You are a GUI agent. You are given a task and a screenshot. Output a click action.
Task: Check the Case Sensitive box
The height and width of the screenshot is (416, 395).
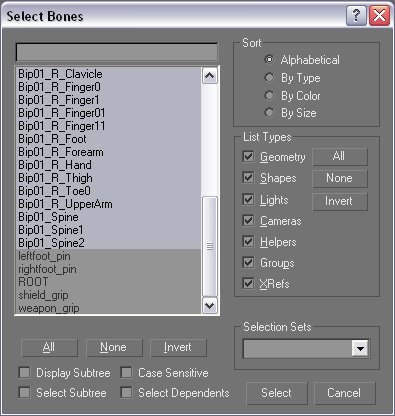pyautogui.click(x=126, y=372)
